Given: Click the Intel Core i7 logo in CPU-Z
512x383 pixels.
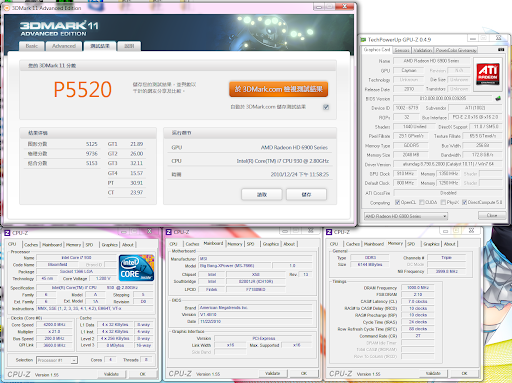Looking at the screenshot, I should coord(137,268).
